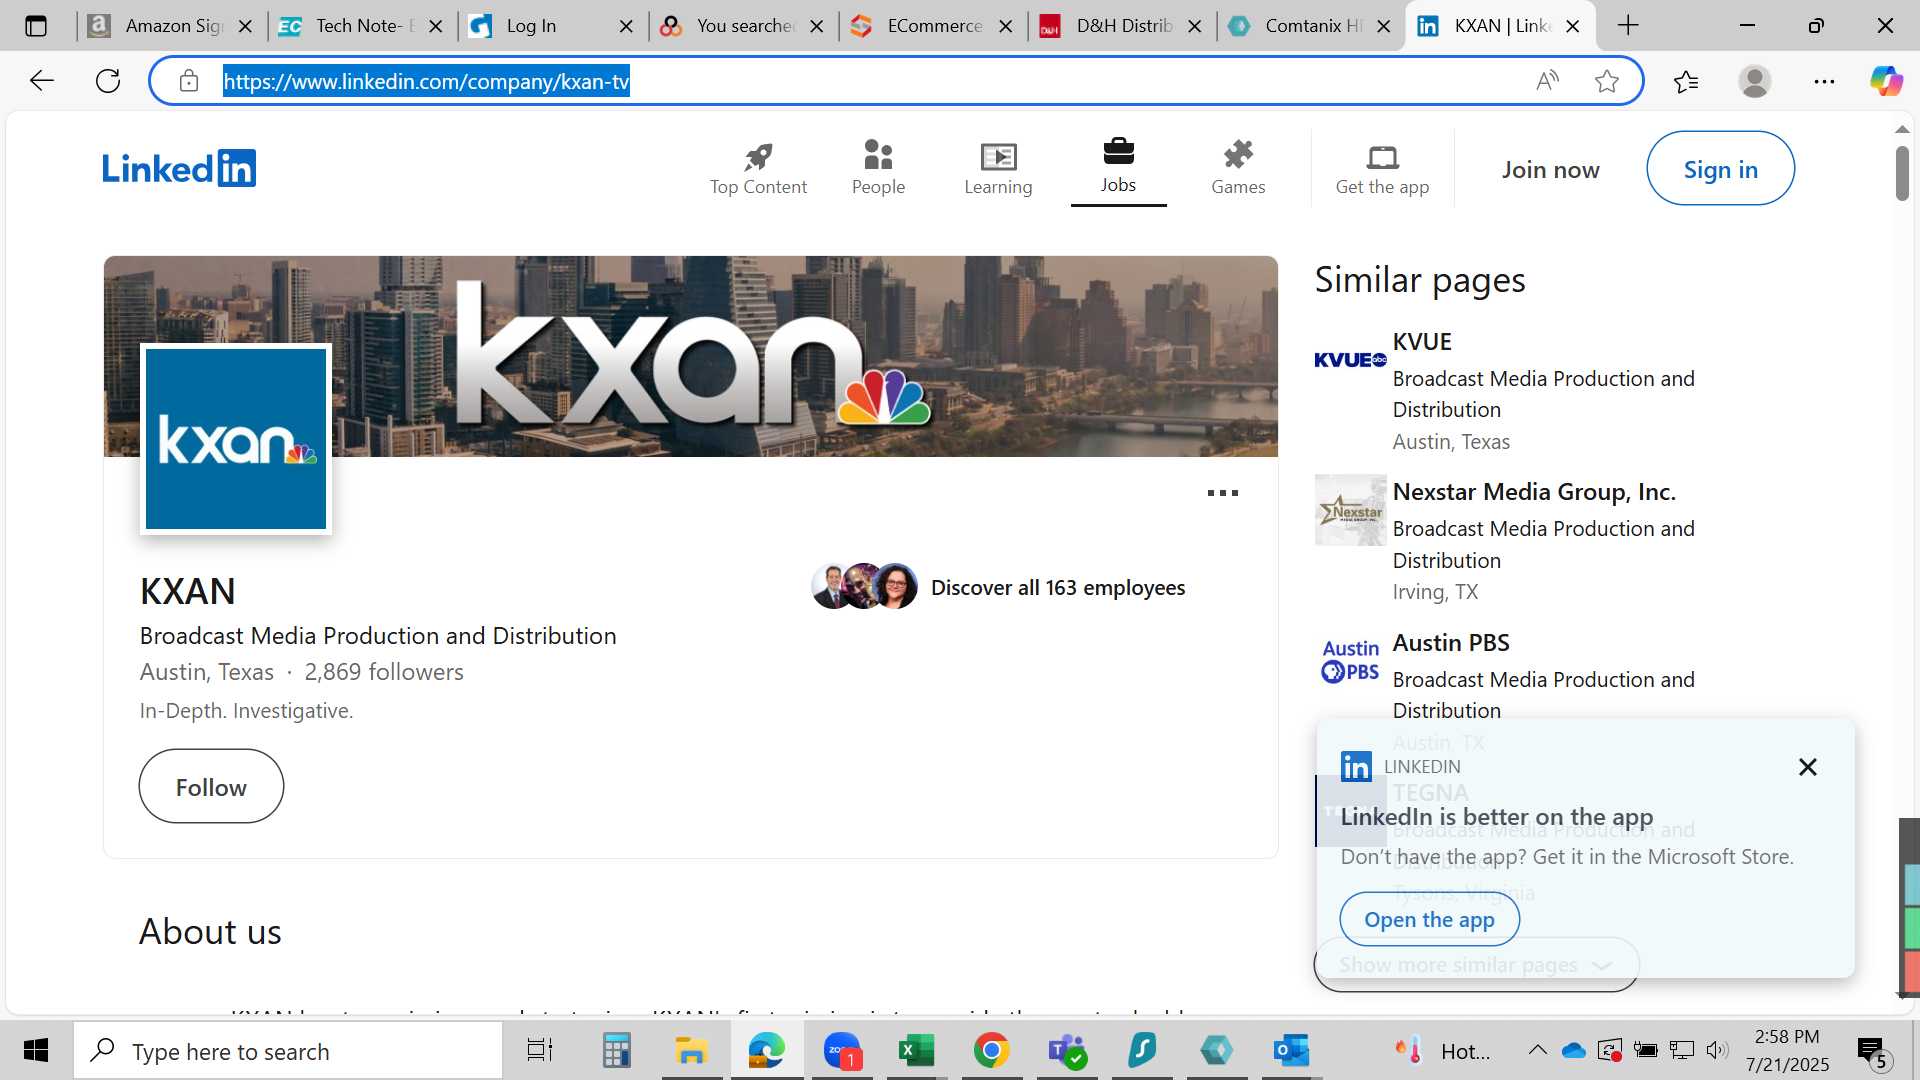Click the browser address bar URL
This screenshot has height=1080, width=1920.
[x=426, y=81]
